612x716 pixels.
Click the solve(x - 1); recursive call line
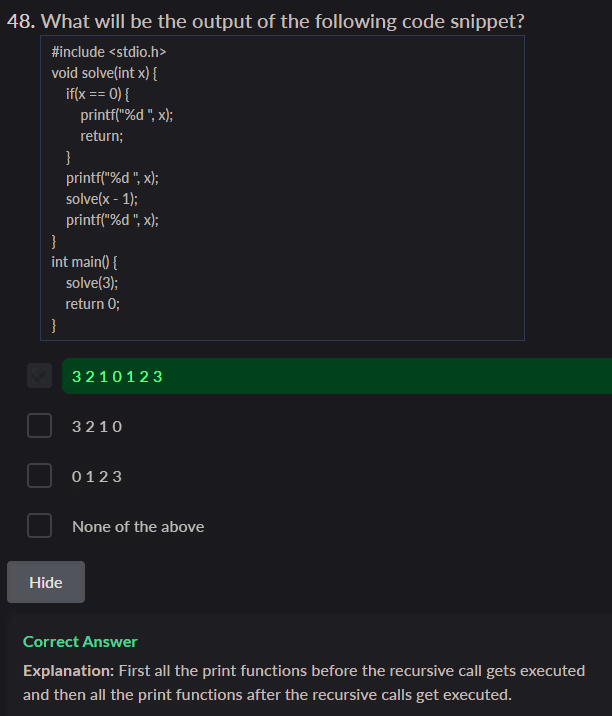click(102, 199)
